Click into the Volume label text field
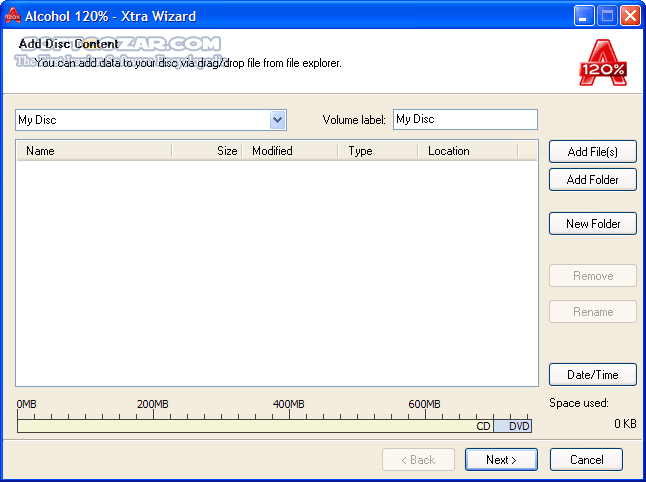The height and width of the screenshot is (482, 646). coord(465,119)
